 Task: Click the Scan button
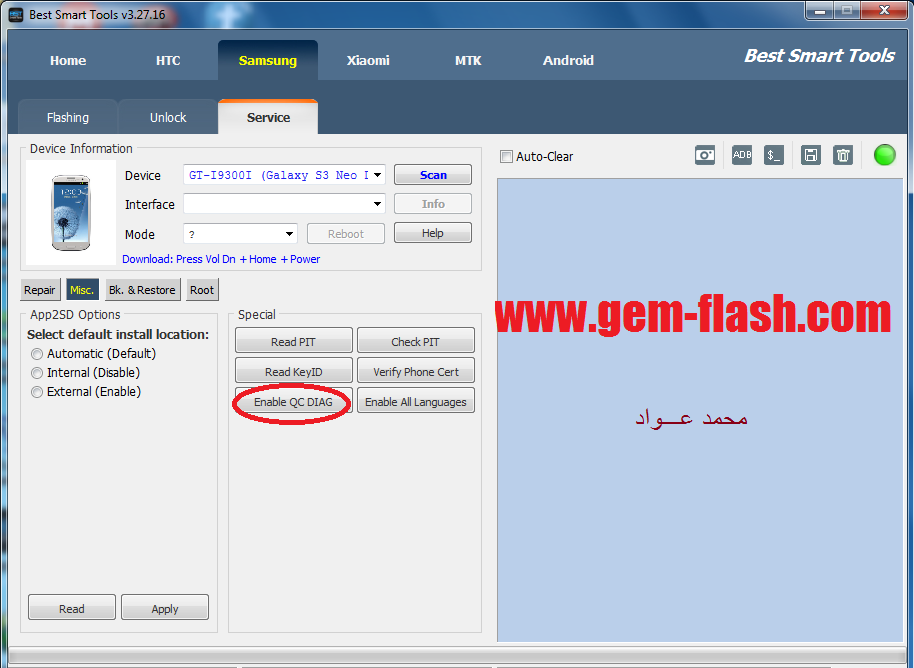pyautogui.click(x=433, y=175)
